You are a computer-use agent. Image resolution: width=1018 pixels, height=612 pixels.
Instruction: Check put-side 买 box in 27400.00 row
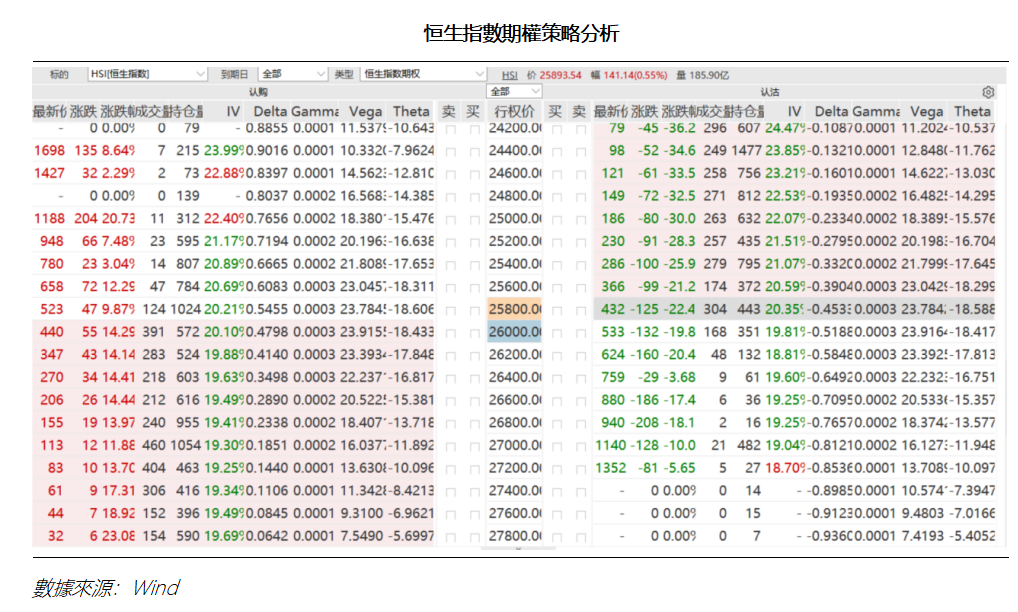click(x=556, y=493)
